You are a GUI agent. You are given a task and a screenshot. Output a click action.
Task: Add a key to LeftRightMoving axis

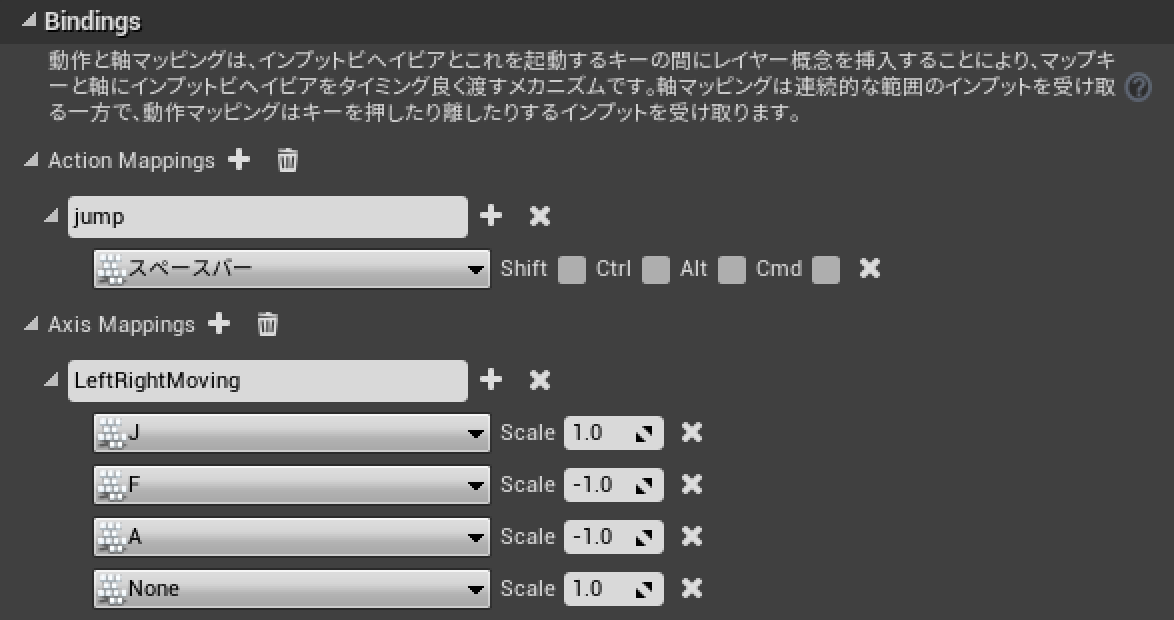490,380
